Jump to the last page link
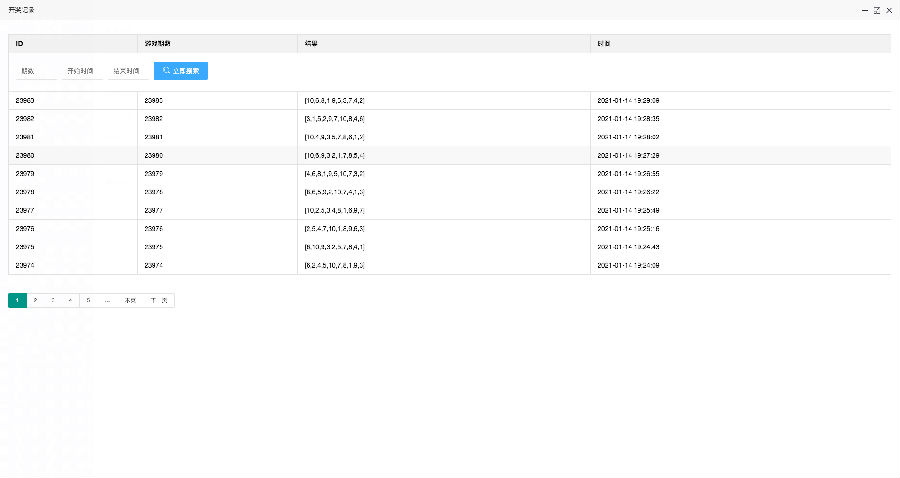The height and width of the screenshot is (478, 900). (130, 300)
